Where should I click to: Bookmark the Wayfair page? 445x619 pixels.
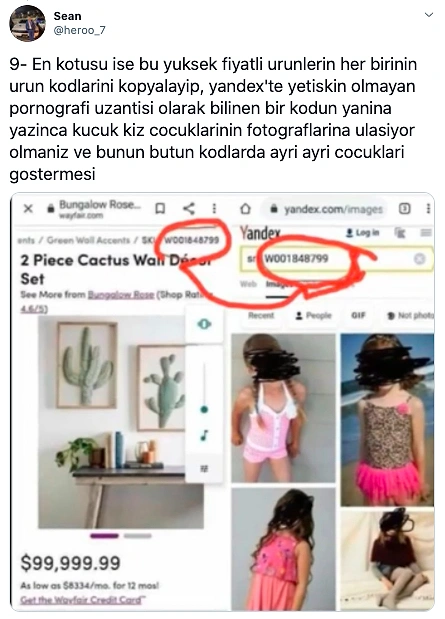tap(160, 208)
